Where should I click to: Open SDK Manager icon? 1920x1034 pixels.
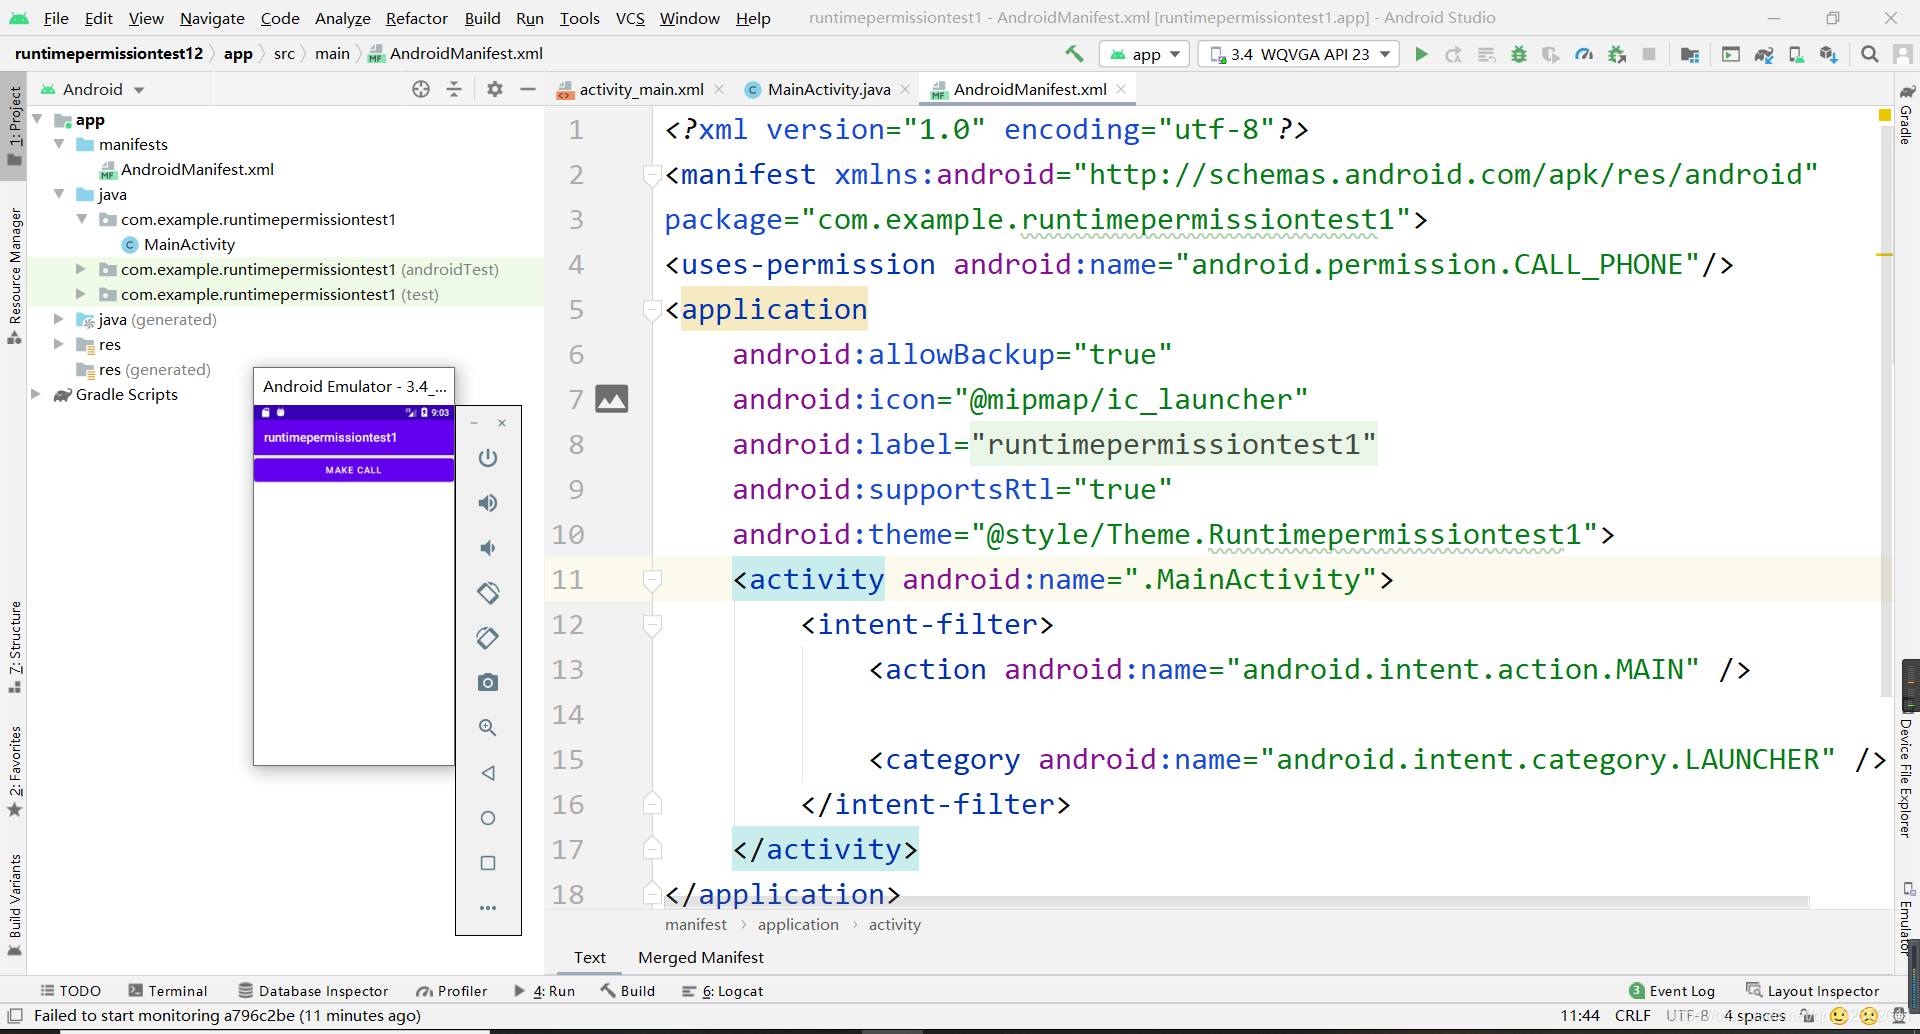tap(1829, 54)
